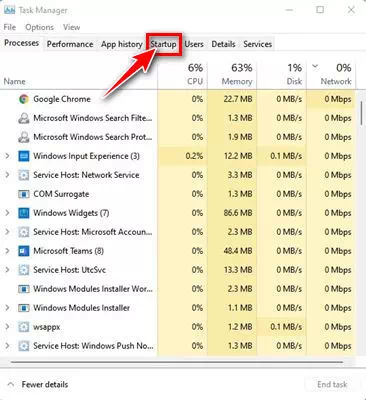Expand the Microsoft Teams process group

(7, 251)
